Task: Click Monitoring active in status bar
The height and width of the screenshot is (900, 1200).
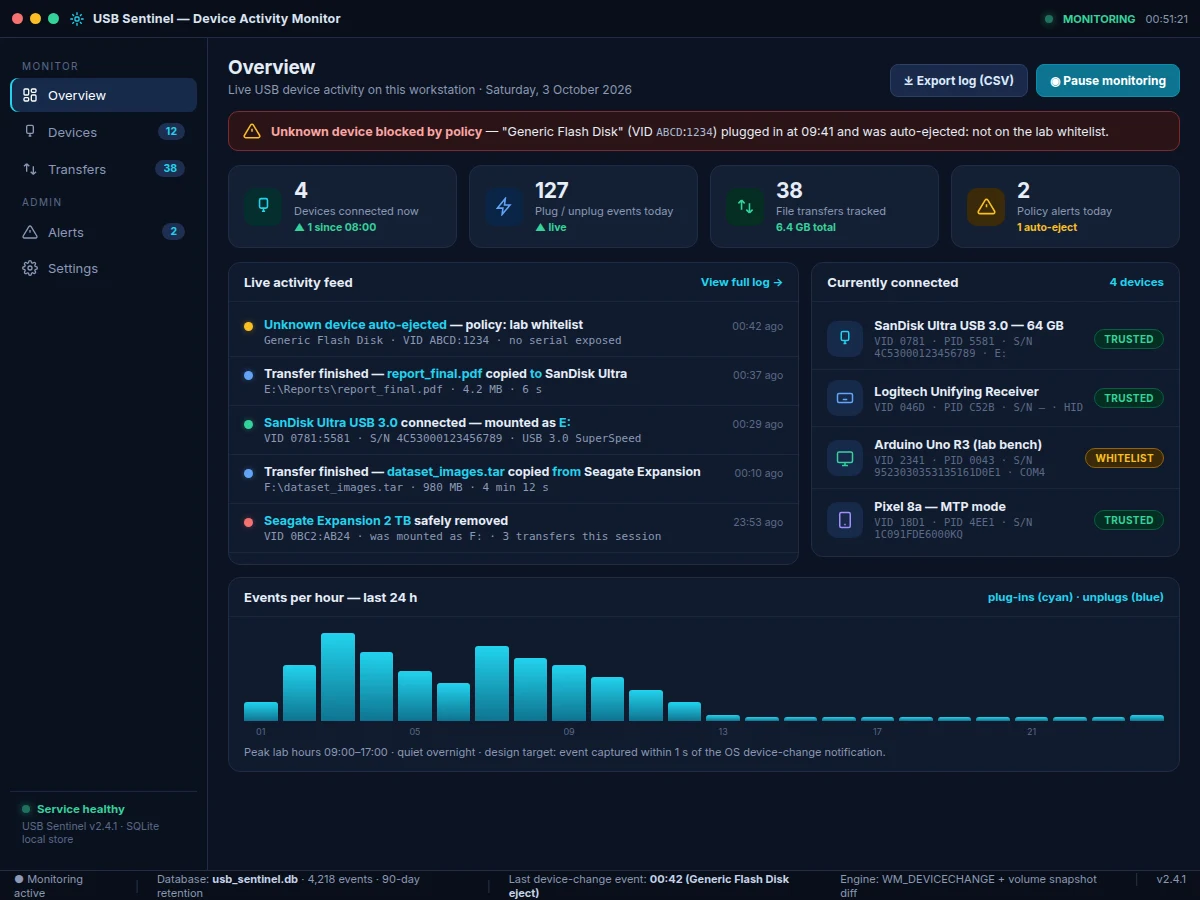Action: point(50,886)
